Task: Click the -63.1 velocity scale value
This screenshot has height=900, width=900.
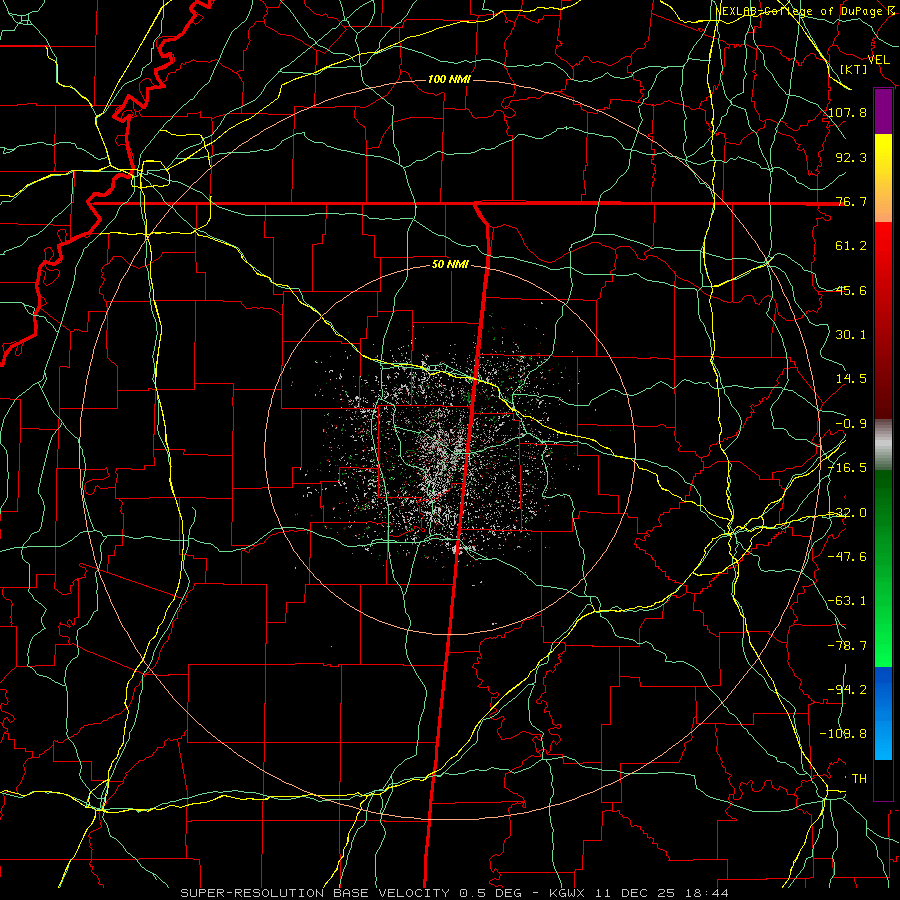Action: [848, 601]
